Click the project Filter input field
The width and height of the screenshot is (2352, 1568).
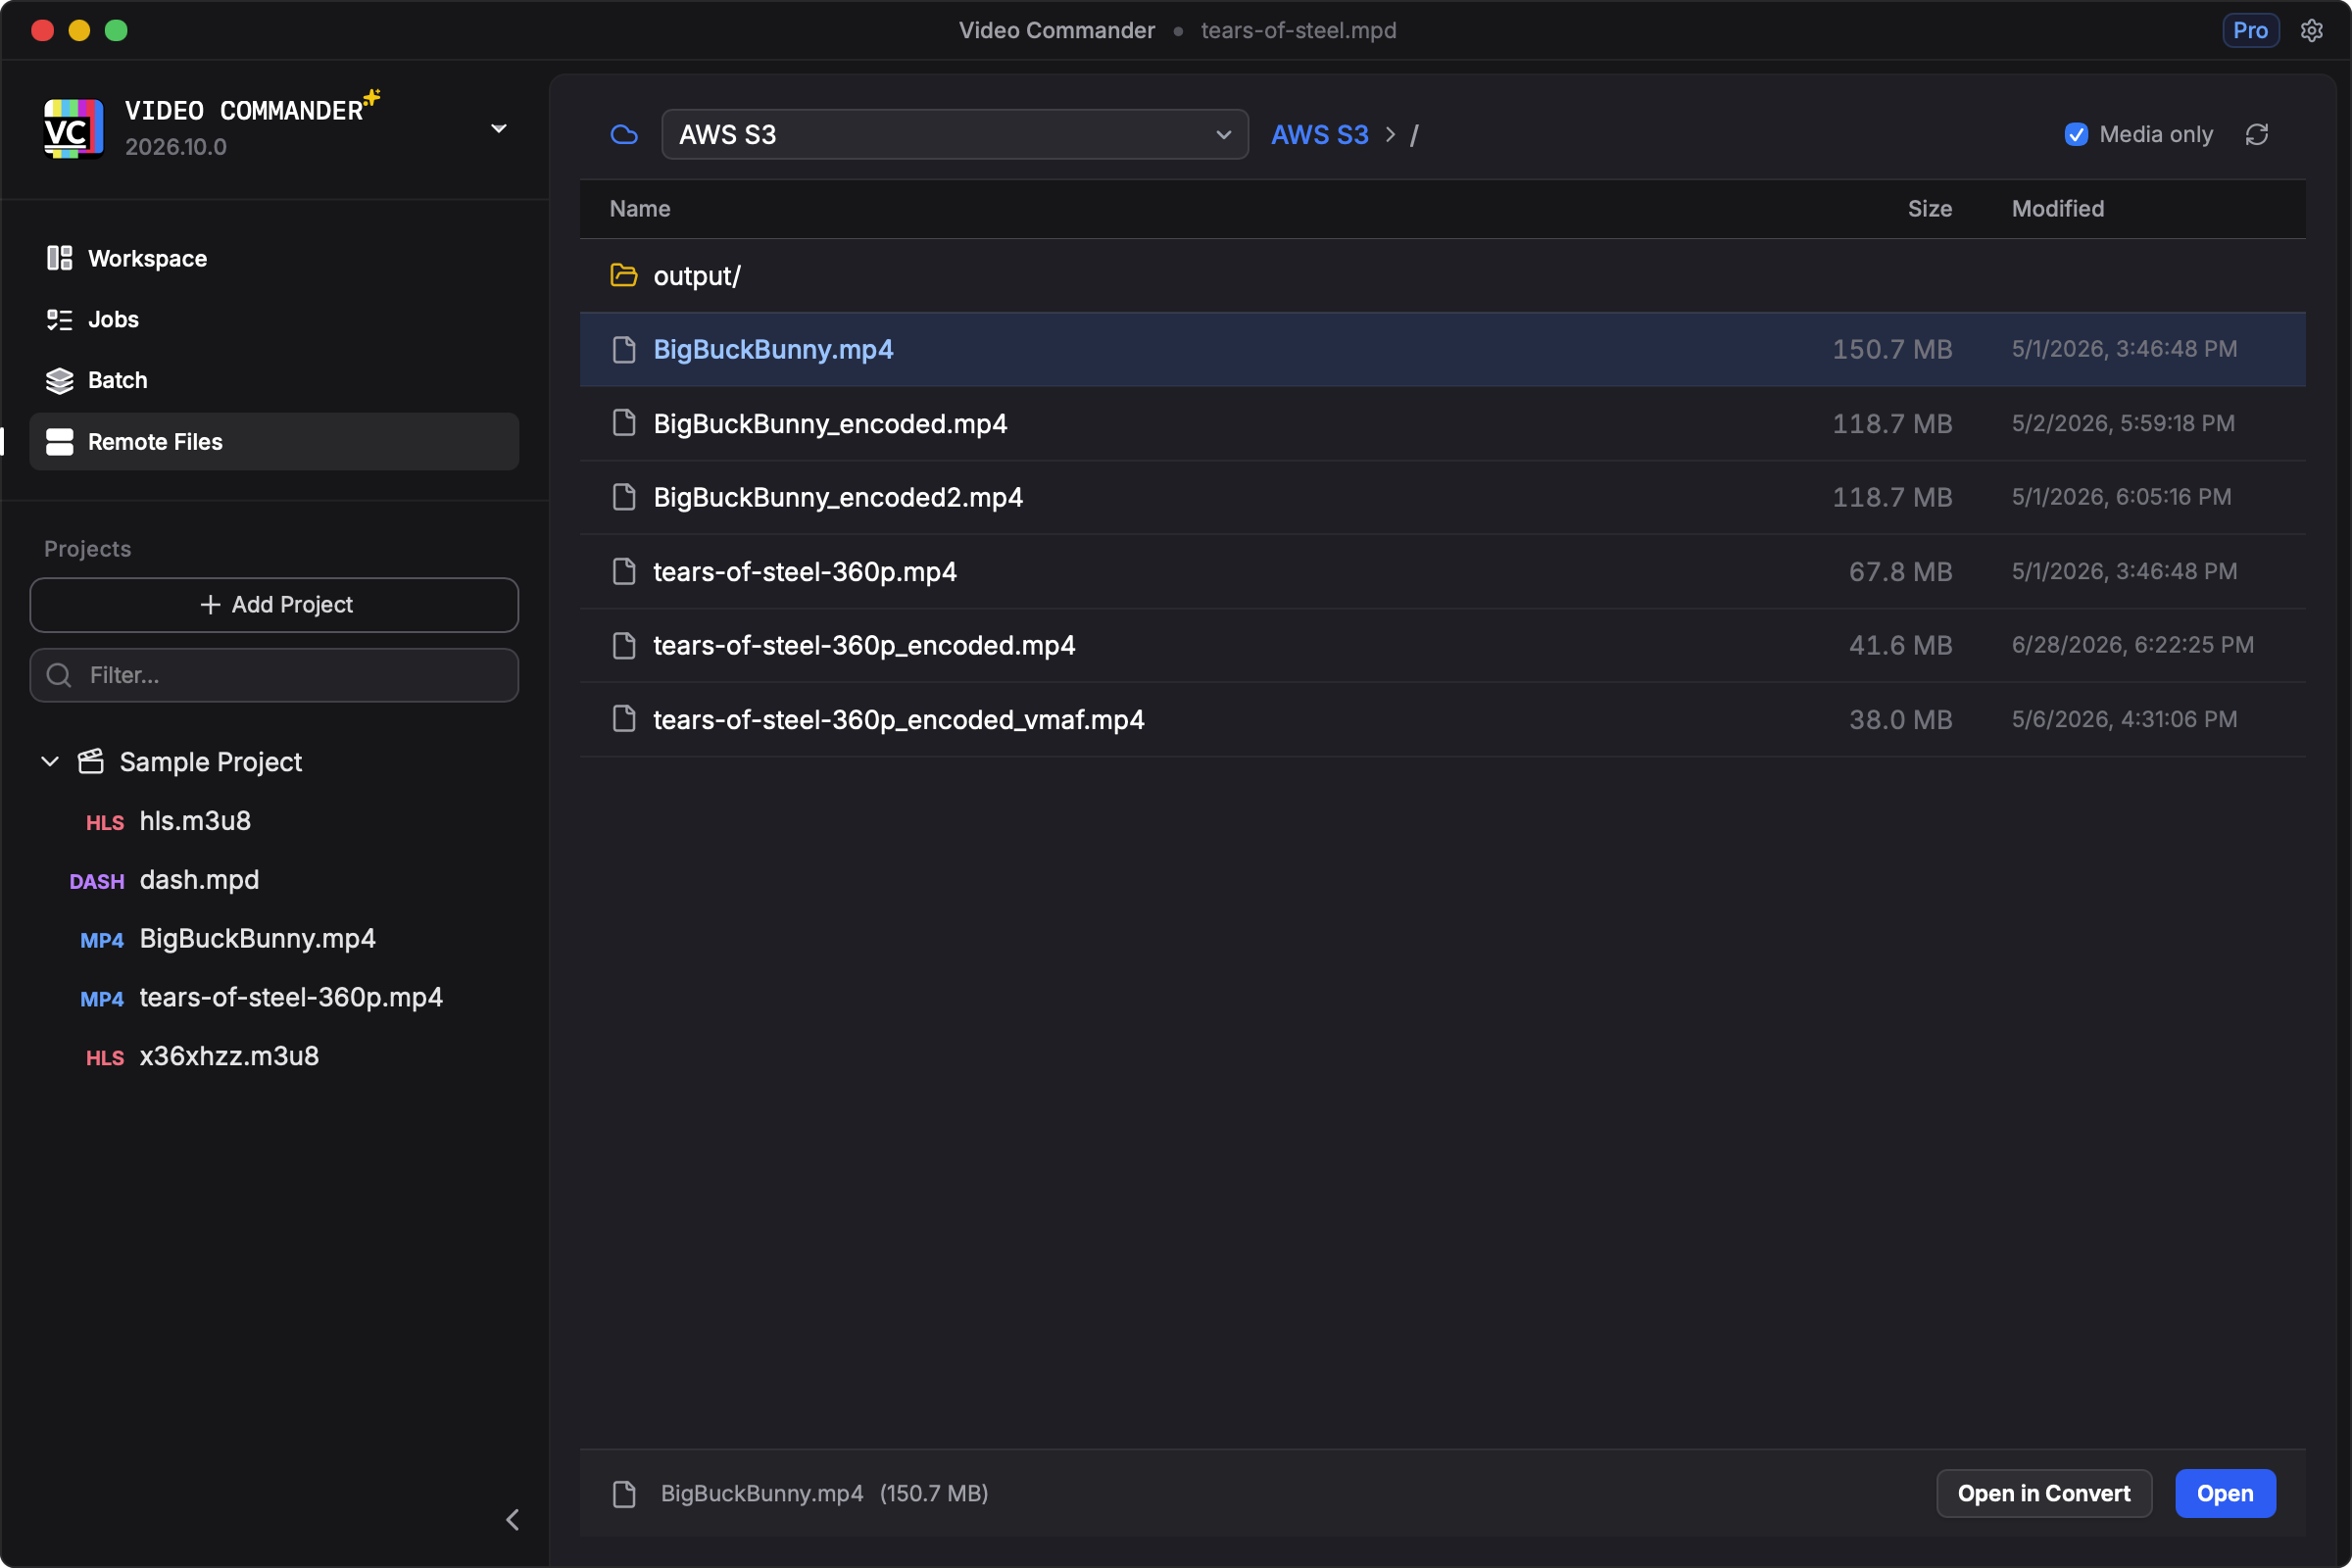274,675
